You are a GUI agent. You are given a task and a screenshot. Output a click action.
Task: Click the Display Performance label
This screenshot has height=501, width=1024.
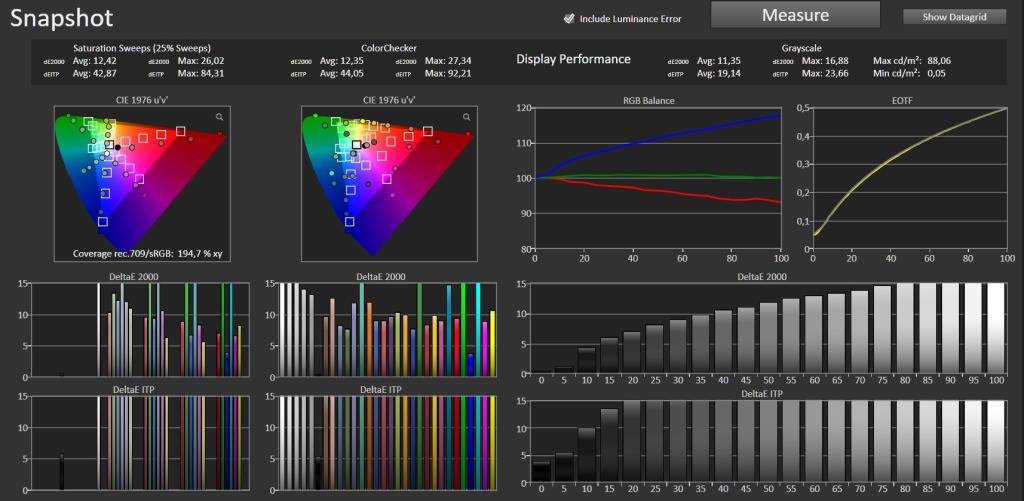pyautogui.click(x=573, y=59)
